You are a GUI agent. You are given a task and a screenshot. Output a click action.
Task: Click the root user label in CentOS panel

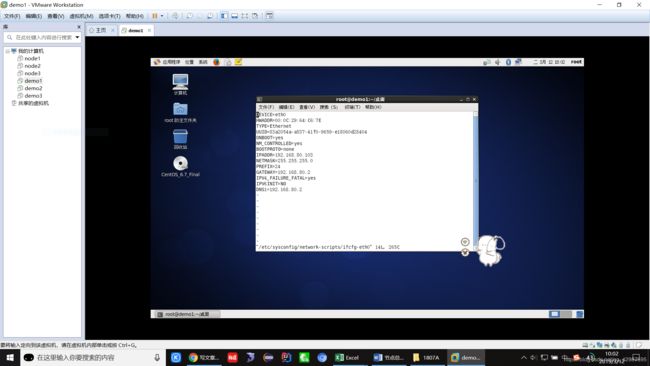(x=576, y=62)
